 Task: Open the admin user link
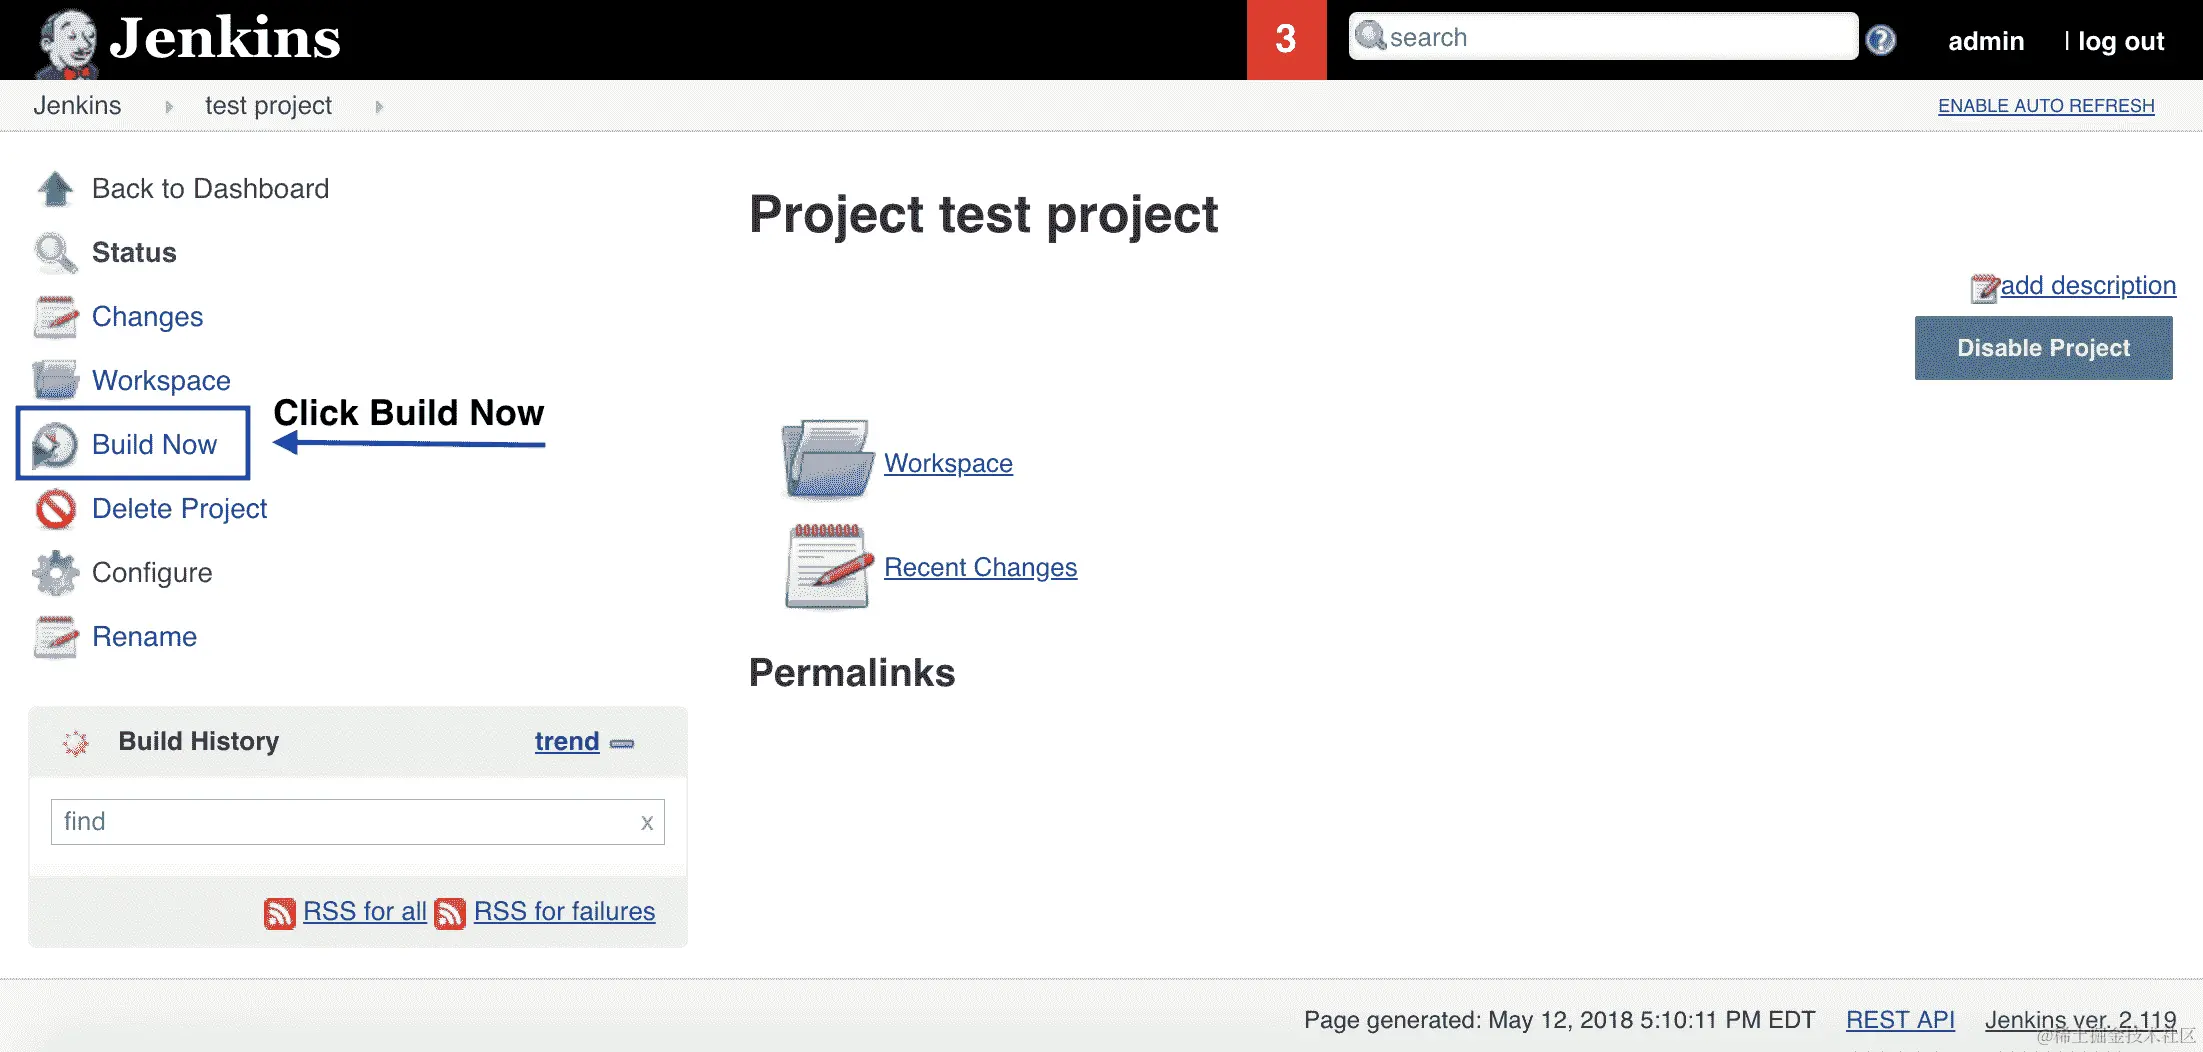click(1985, 41)
